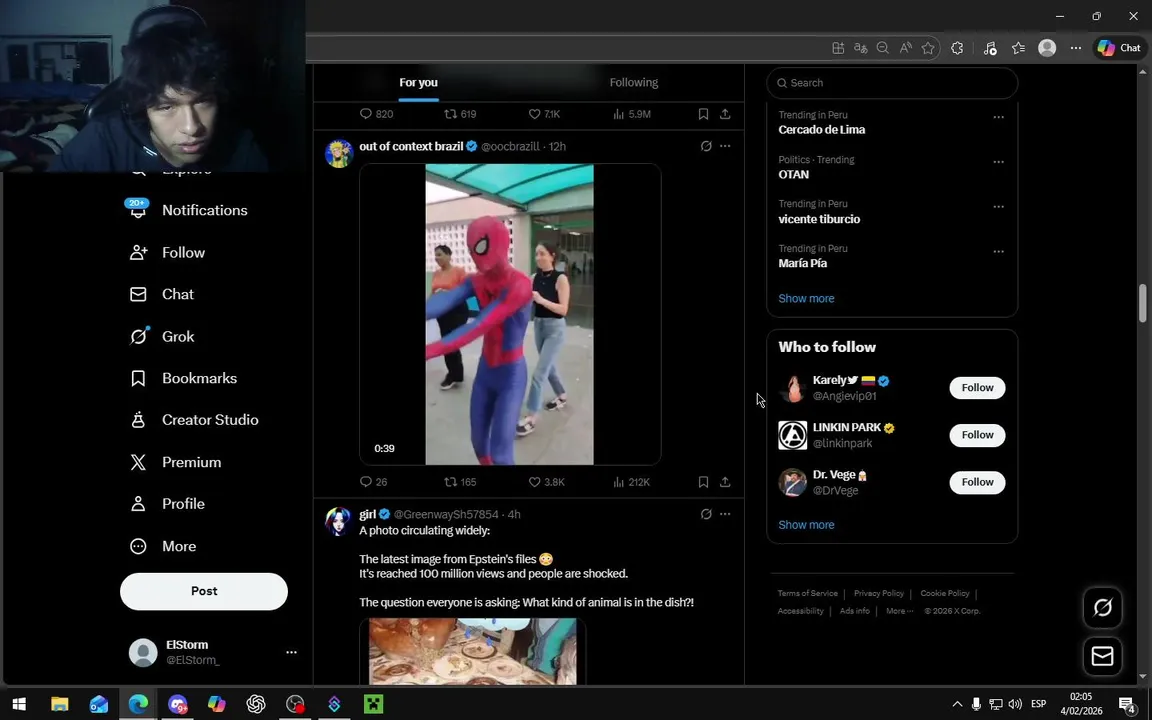Open the floating Grok button
Image resolution: width=1152 pixels, height=720 pixels.
coord(1102,608)
